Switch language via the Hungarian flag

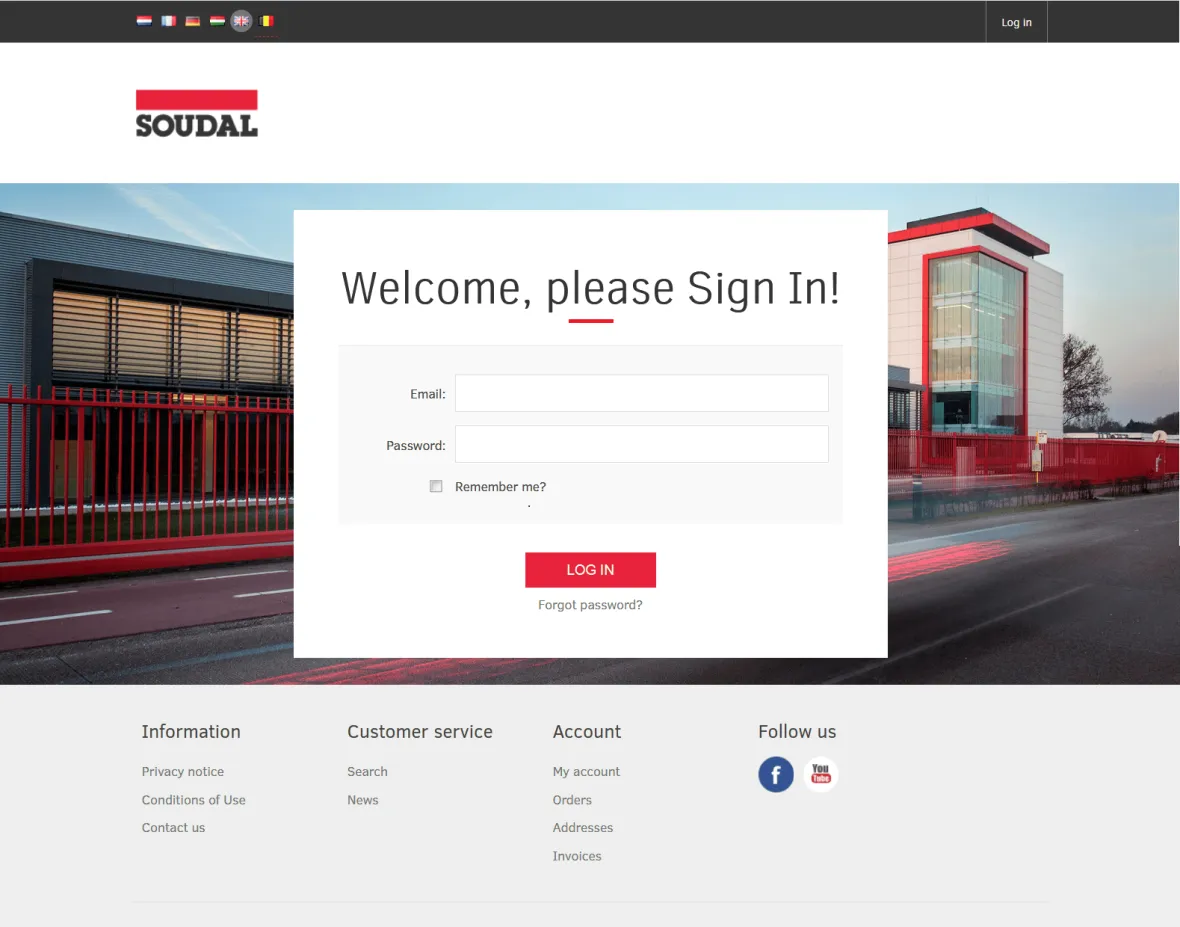coord(217,21)
